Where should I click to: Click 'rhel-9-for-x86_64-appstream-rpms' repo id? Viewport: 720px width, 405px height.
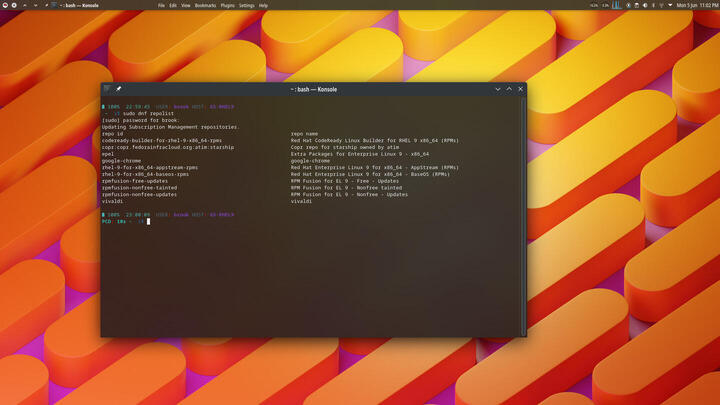(150, 168)
